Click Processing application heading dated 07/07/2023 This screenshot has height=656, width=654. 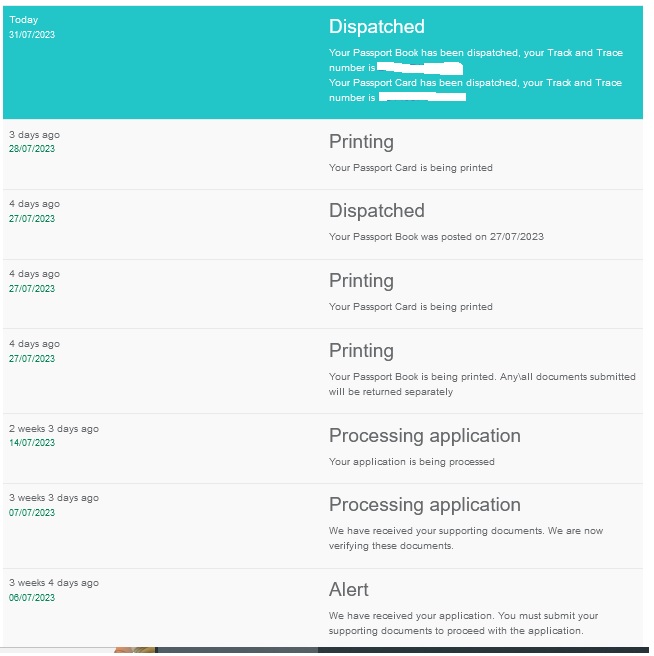424,505
